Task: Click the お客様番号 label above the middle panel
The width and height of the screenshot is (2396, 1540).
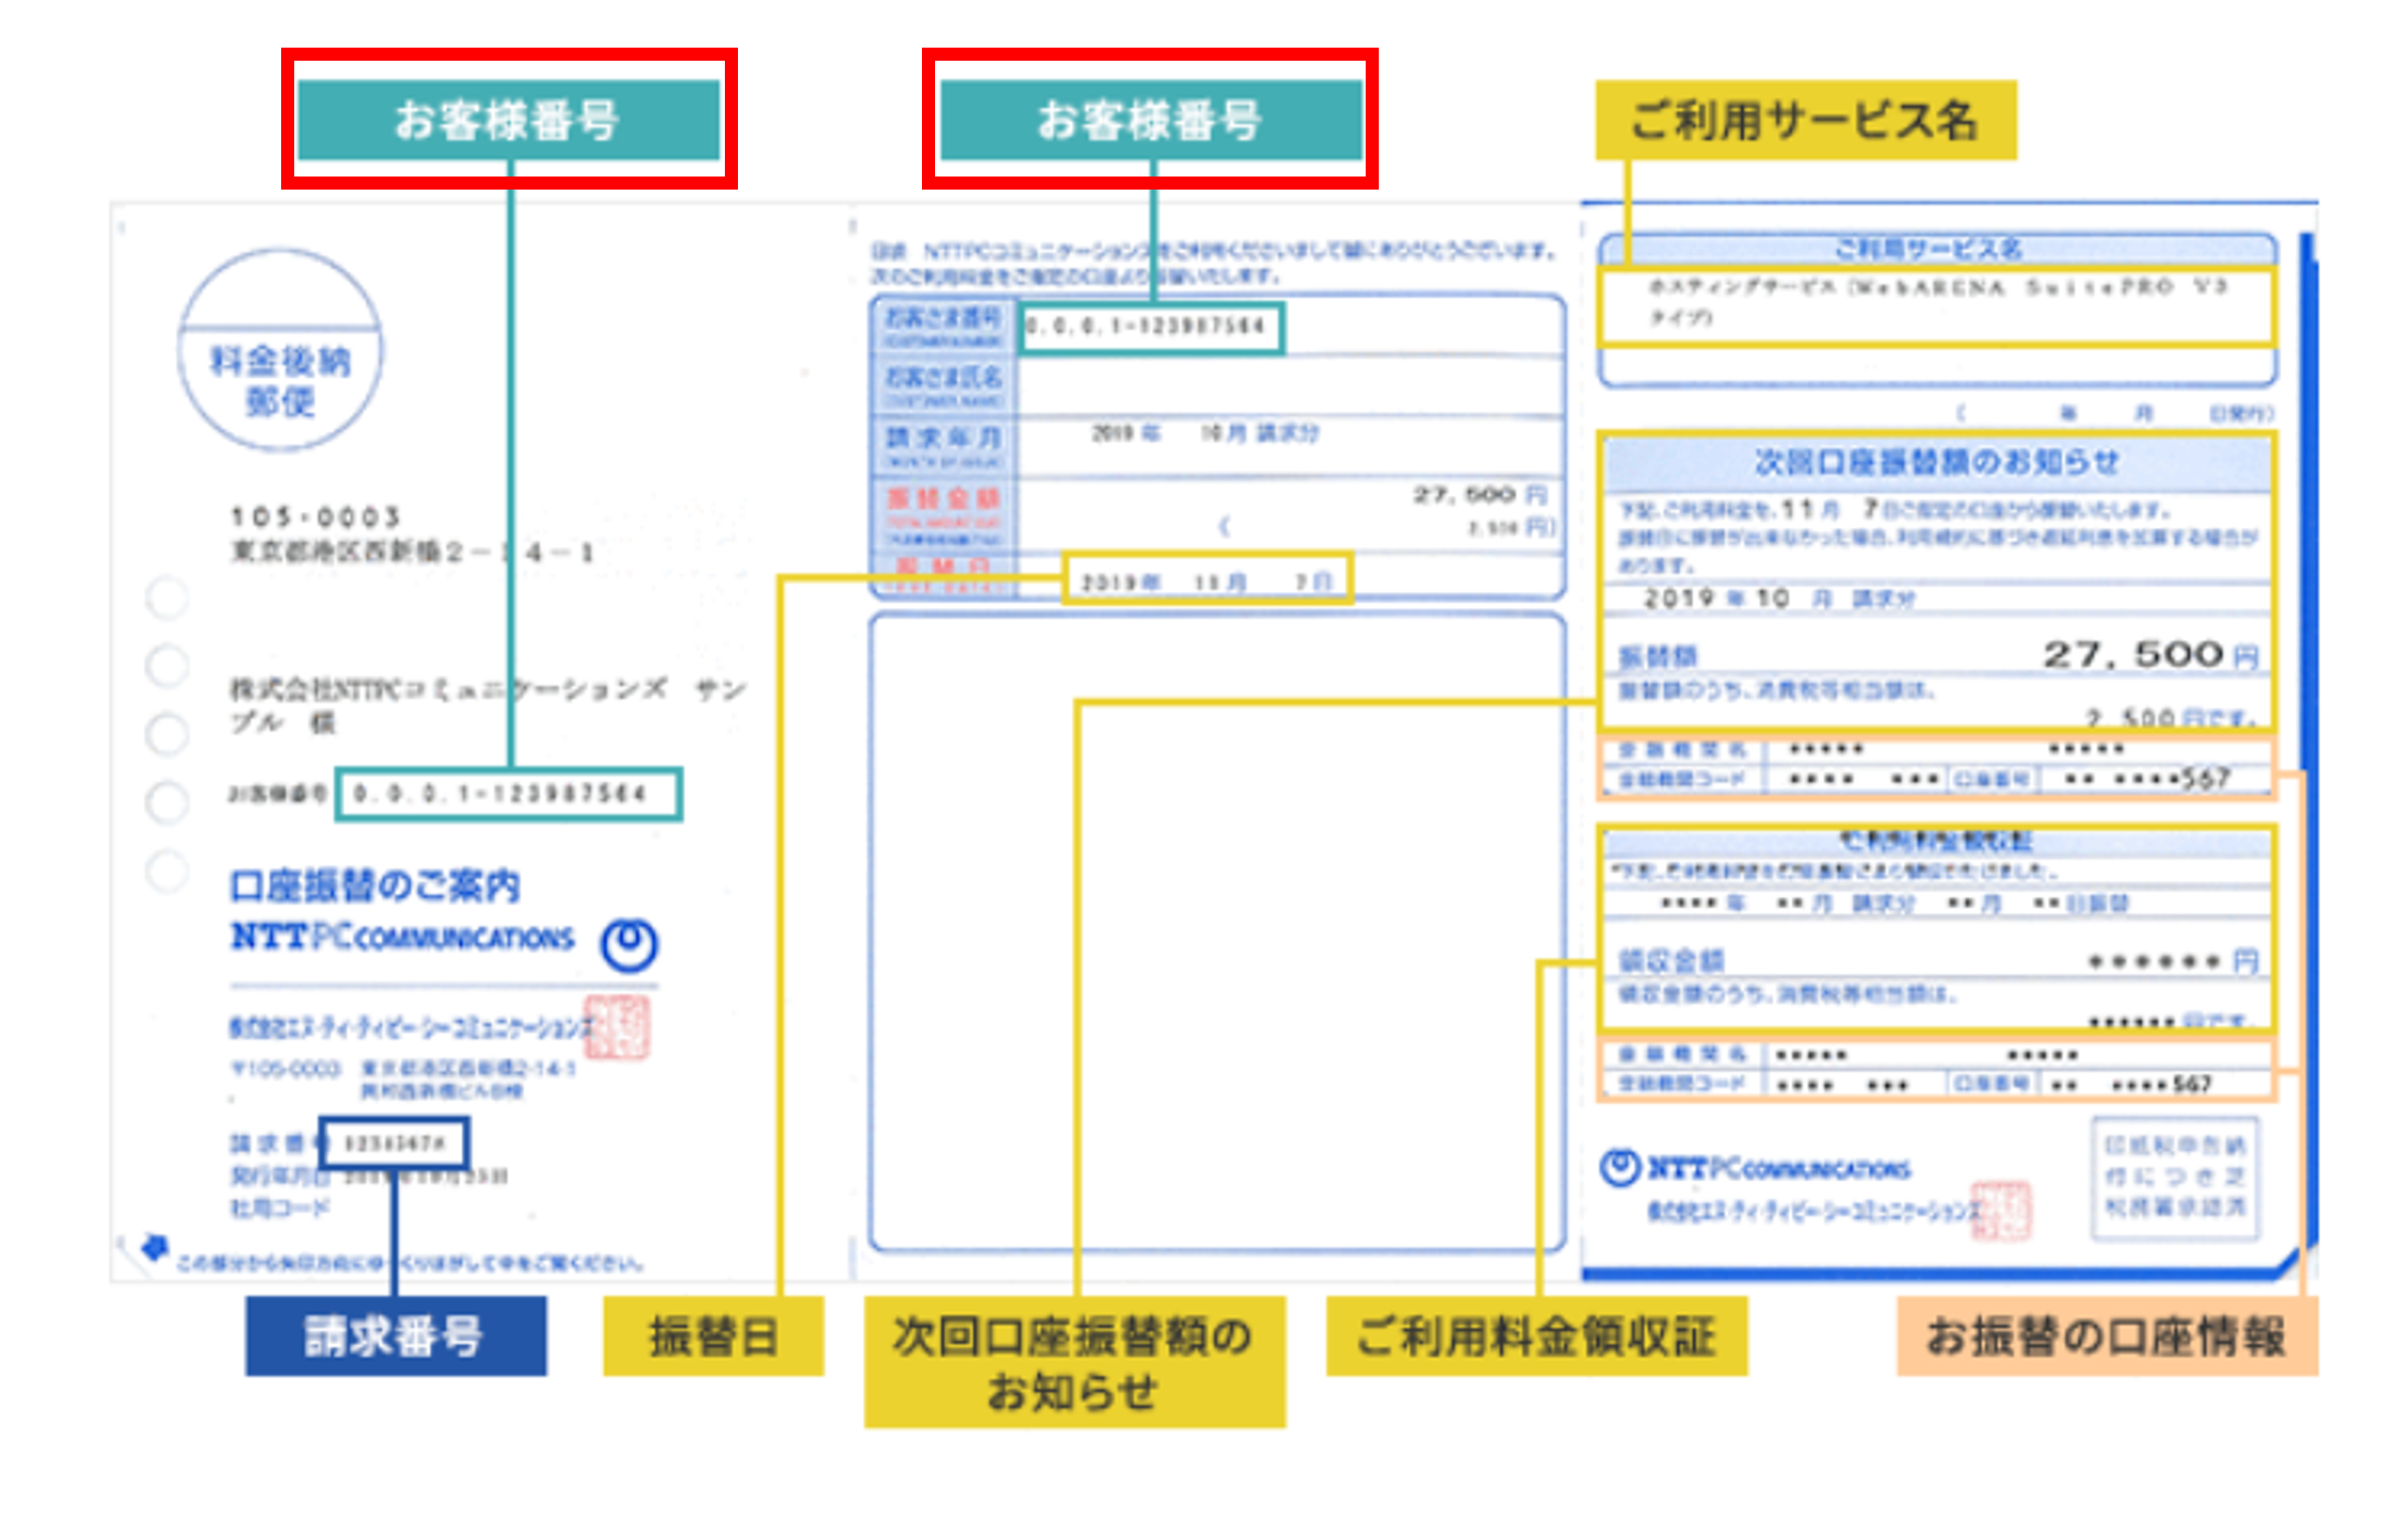Action: click(1150, 120)
